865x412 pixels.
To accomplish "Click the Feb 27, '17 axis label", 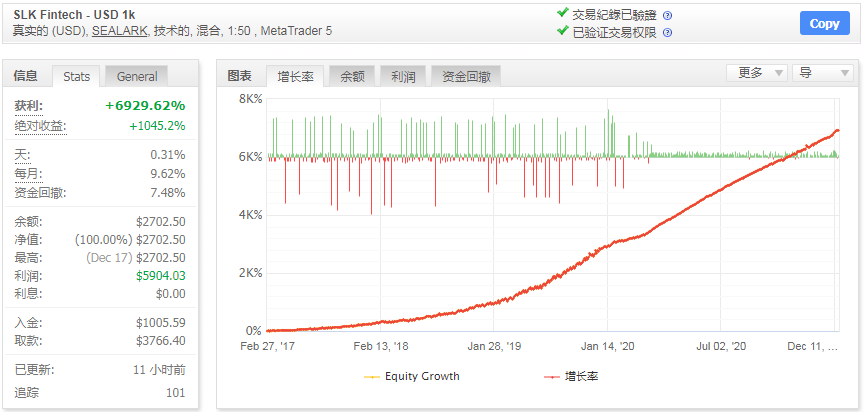I will 267,346.
